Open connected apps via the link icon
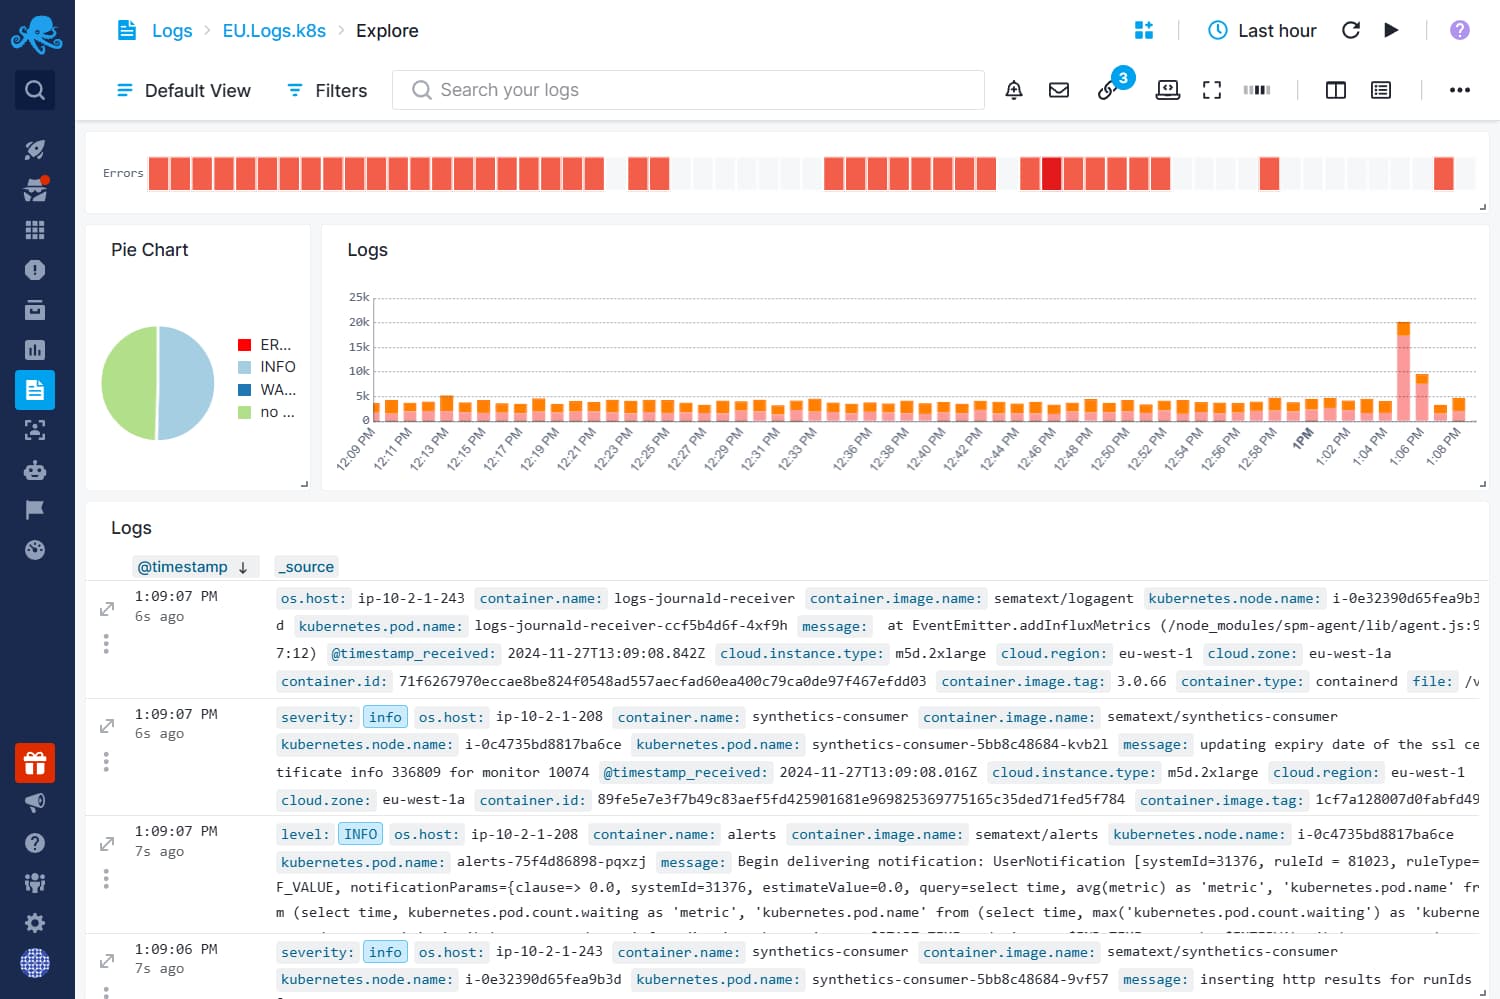Image resolution: width=1500 pixels, height=999 pixels. pos(1107,90)
